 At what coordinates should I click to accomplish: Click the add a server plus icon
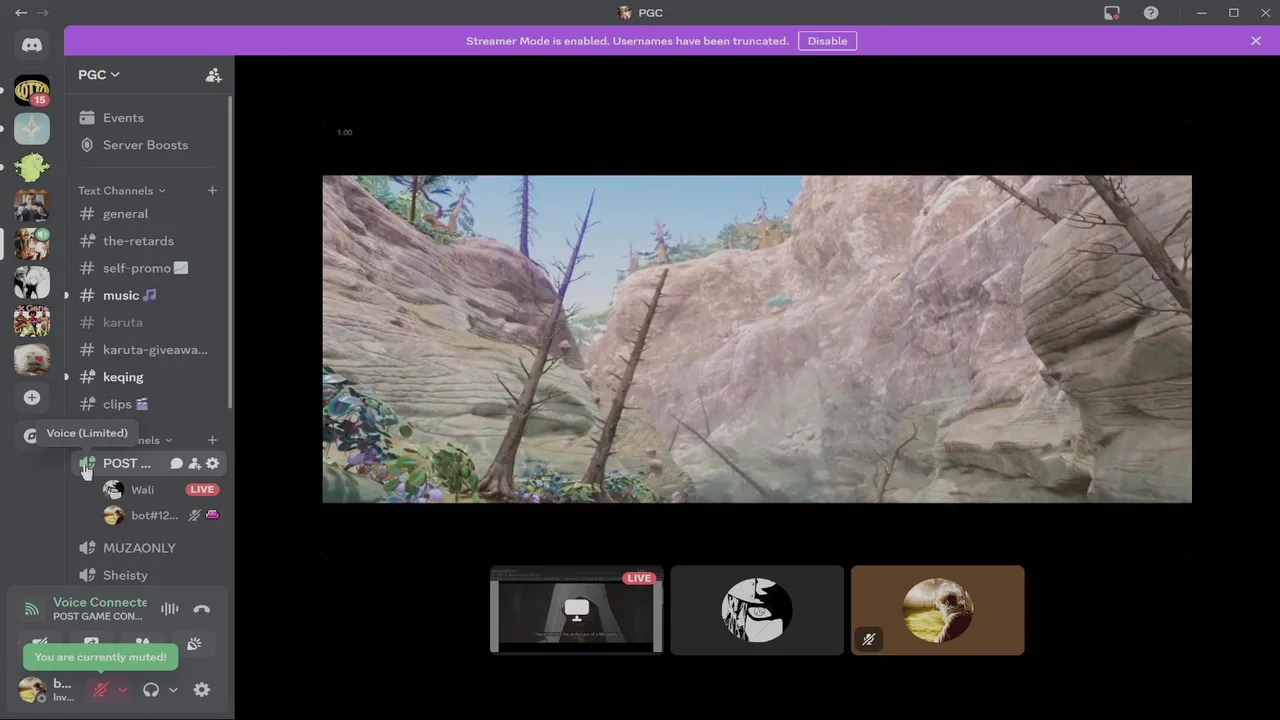click(x=32, y=397)
